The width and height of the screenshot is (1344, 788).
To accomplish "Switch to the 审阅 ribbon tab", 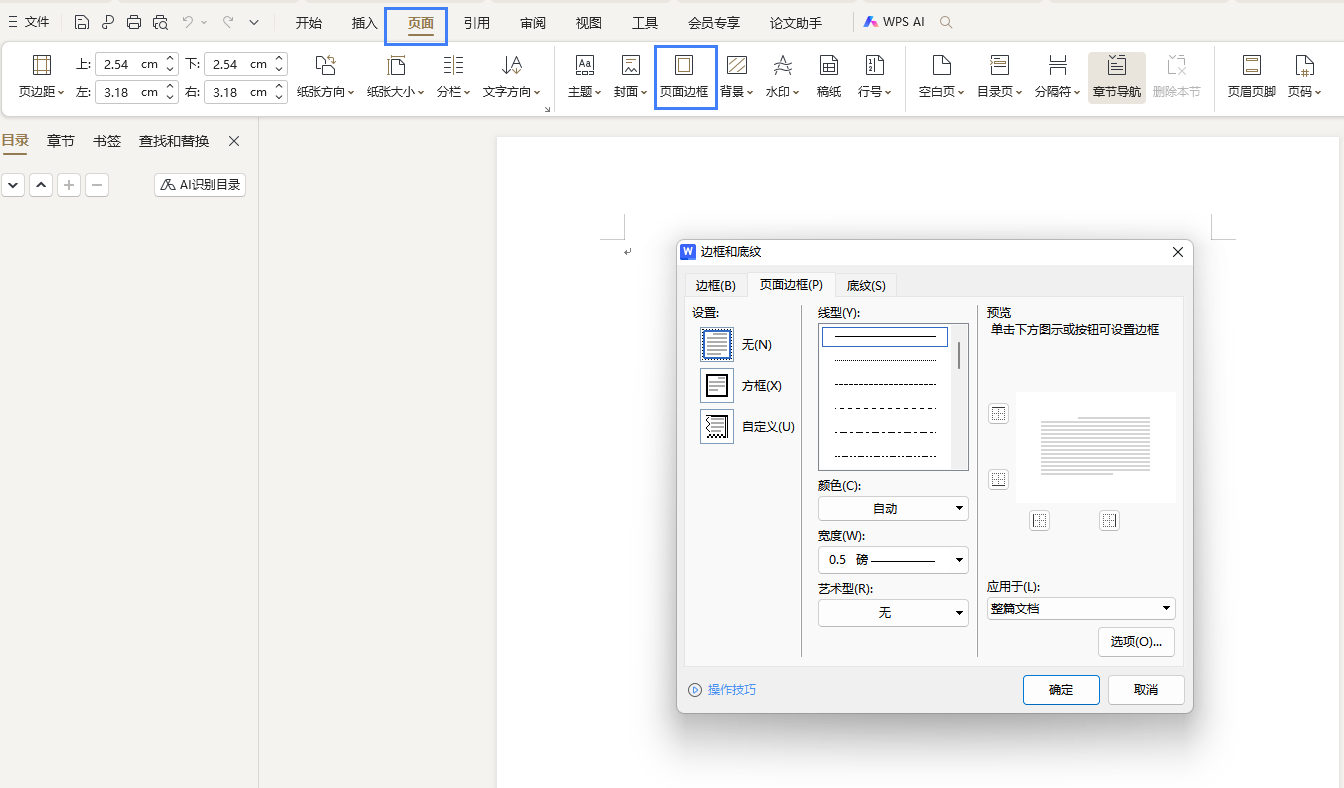I will tap(533, 22).
